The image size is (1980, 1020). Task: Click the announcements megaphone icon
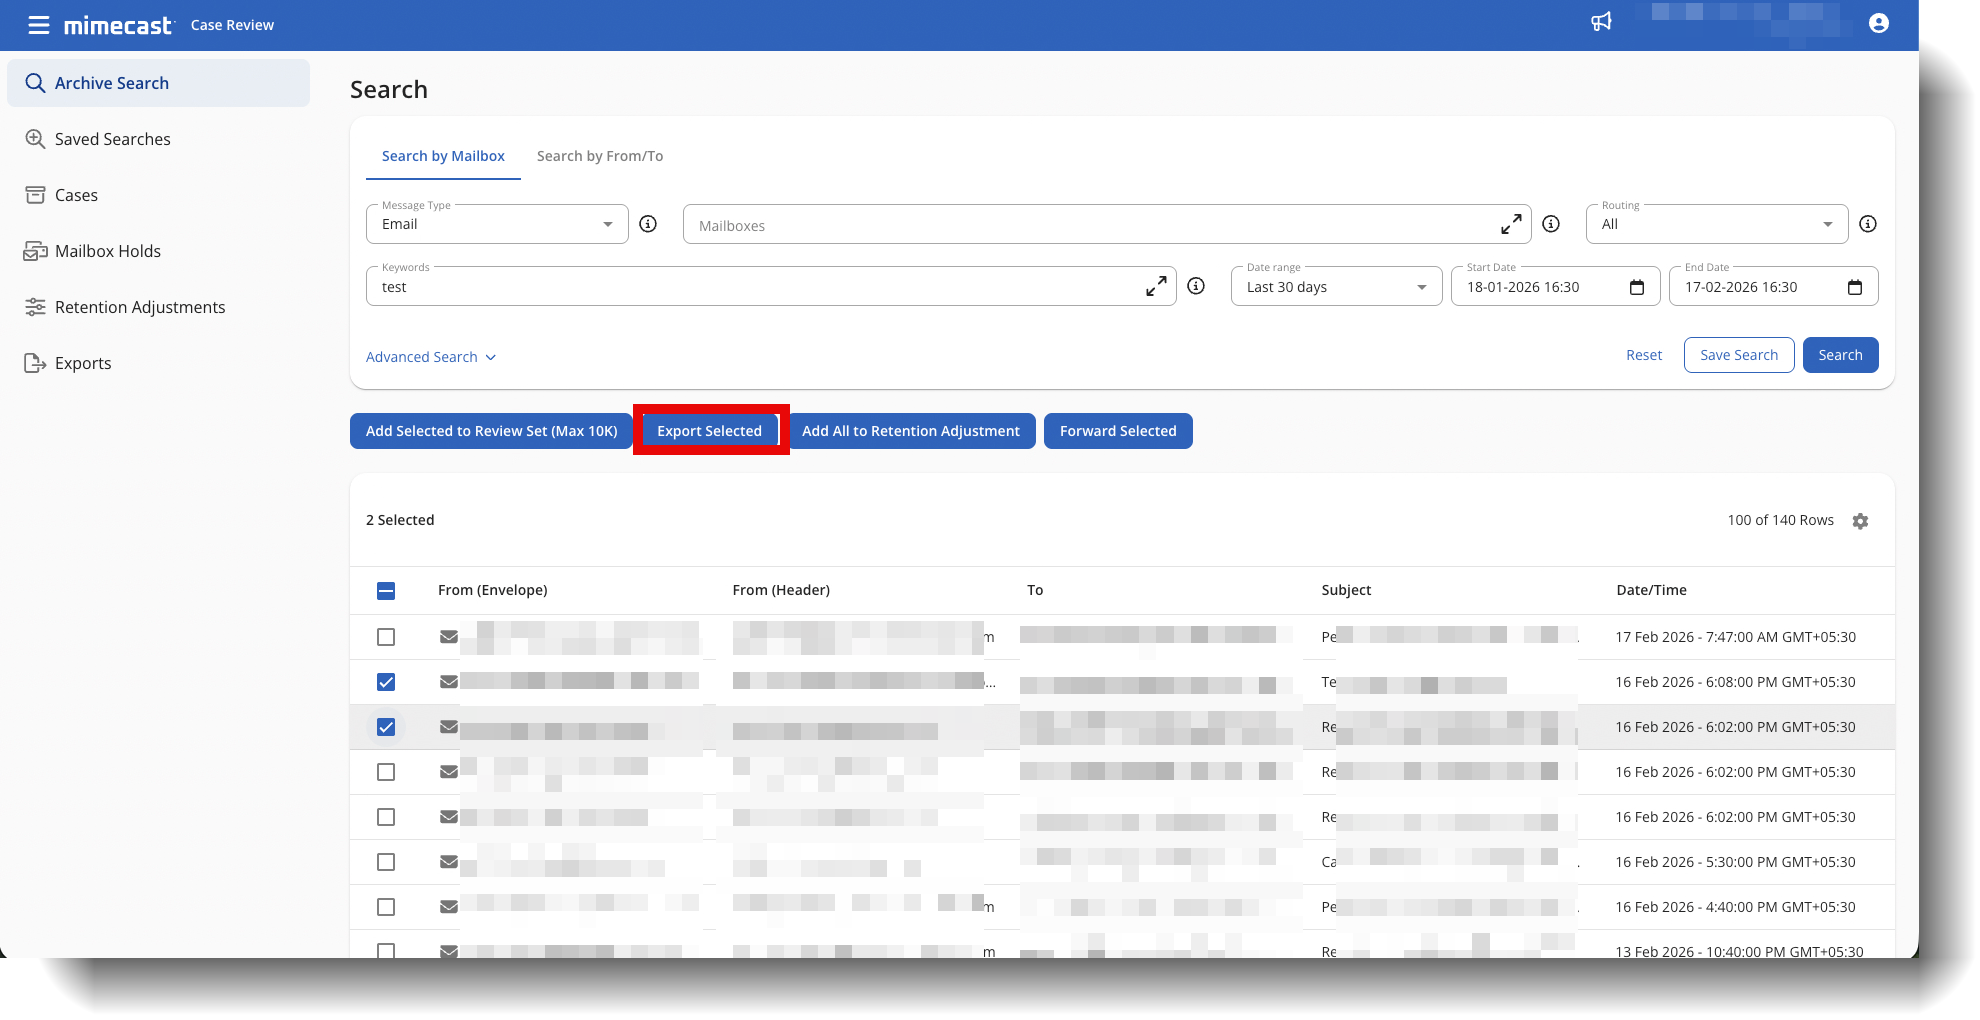(x=1601, y=22)
